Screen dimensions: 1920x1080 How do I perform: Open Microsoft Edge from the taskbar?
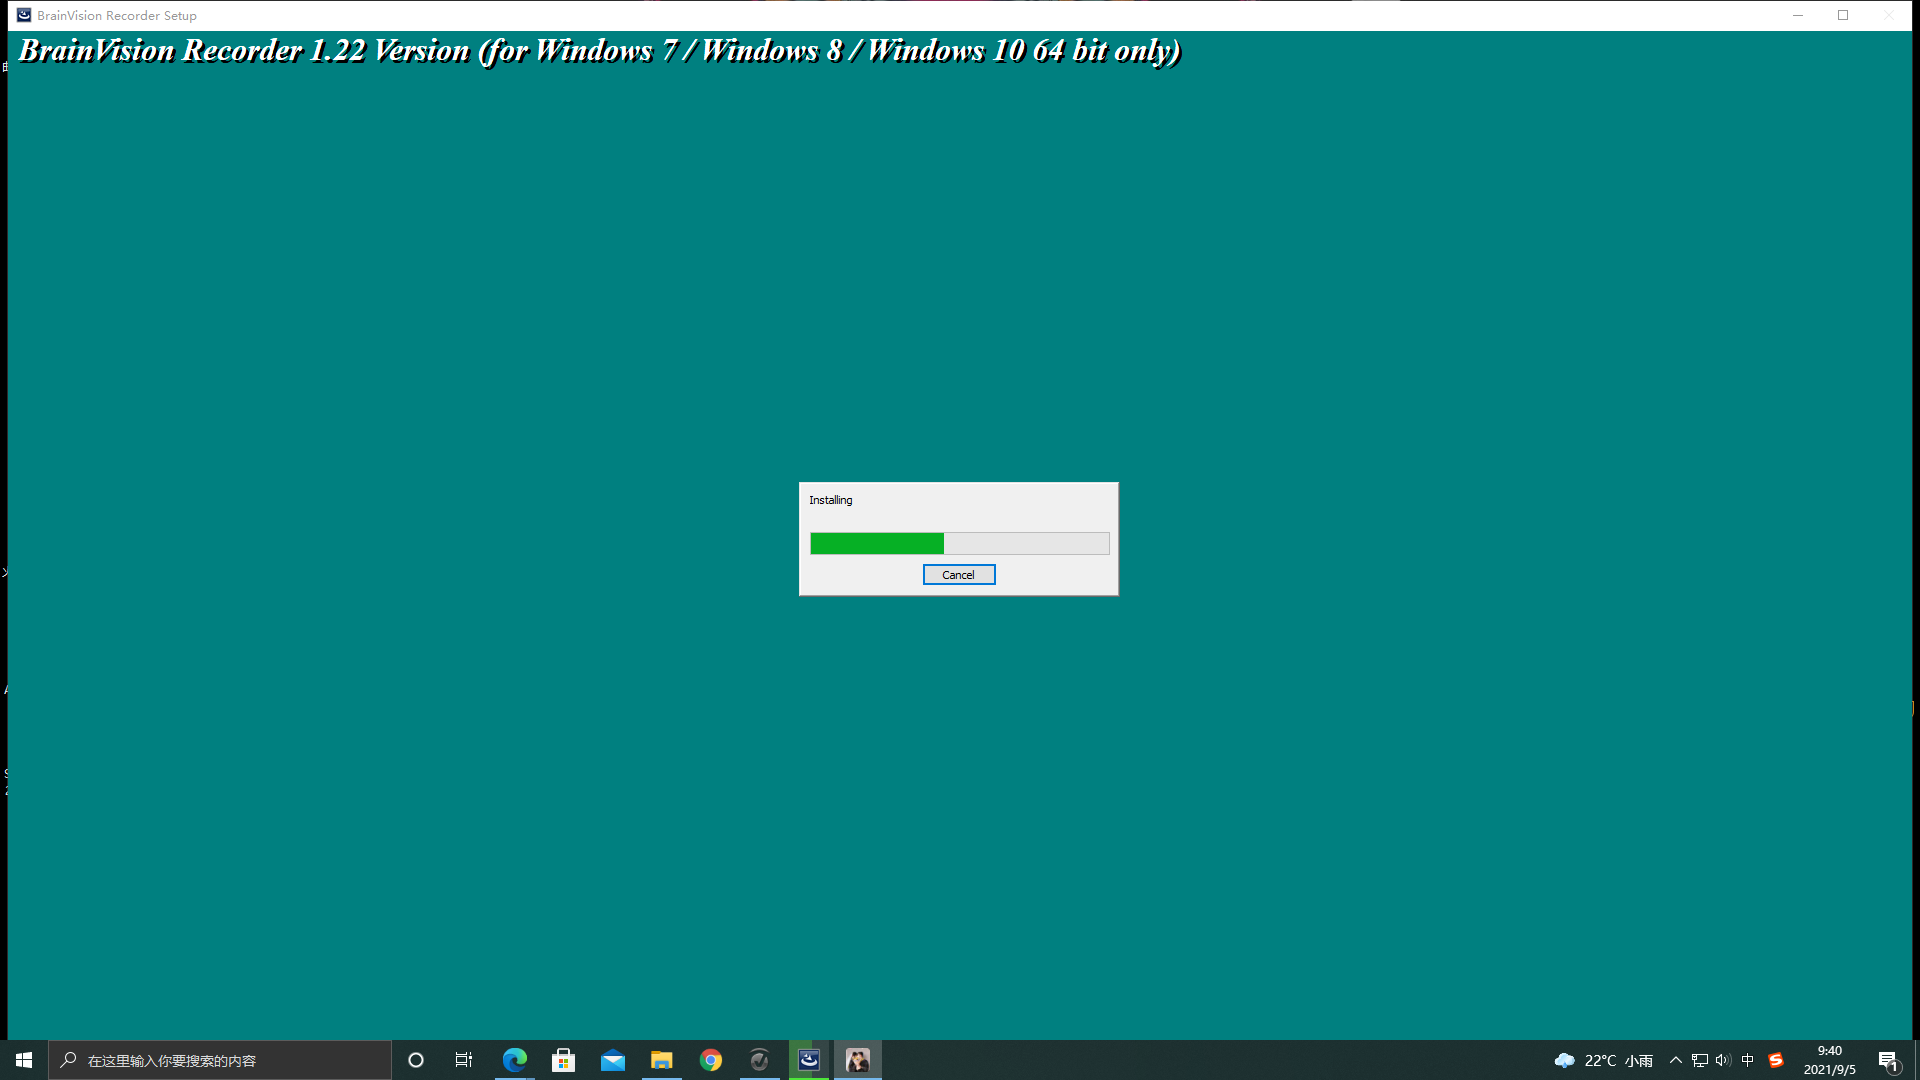514,1060
